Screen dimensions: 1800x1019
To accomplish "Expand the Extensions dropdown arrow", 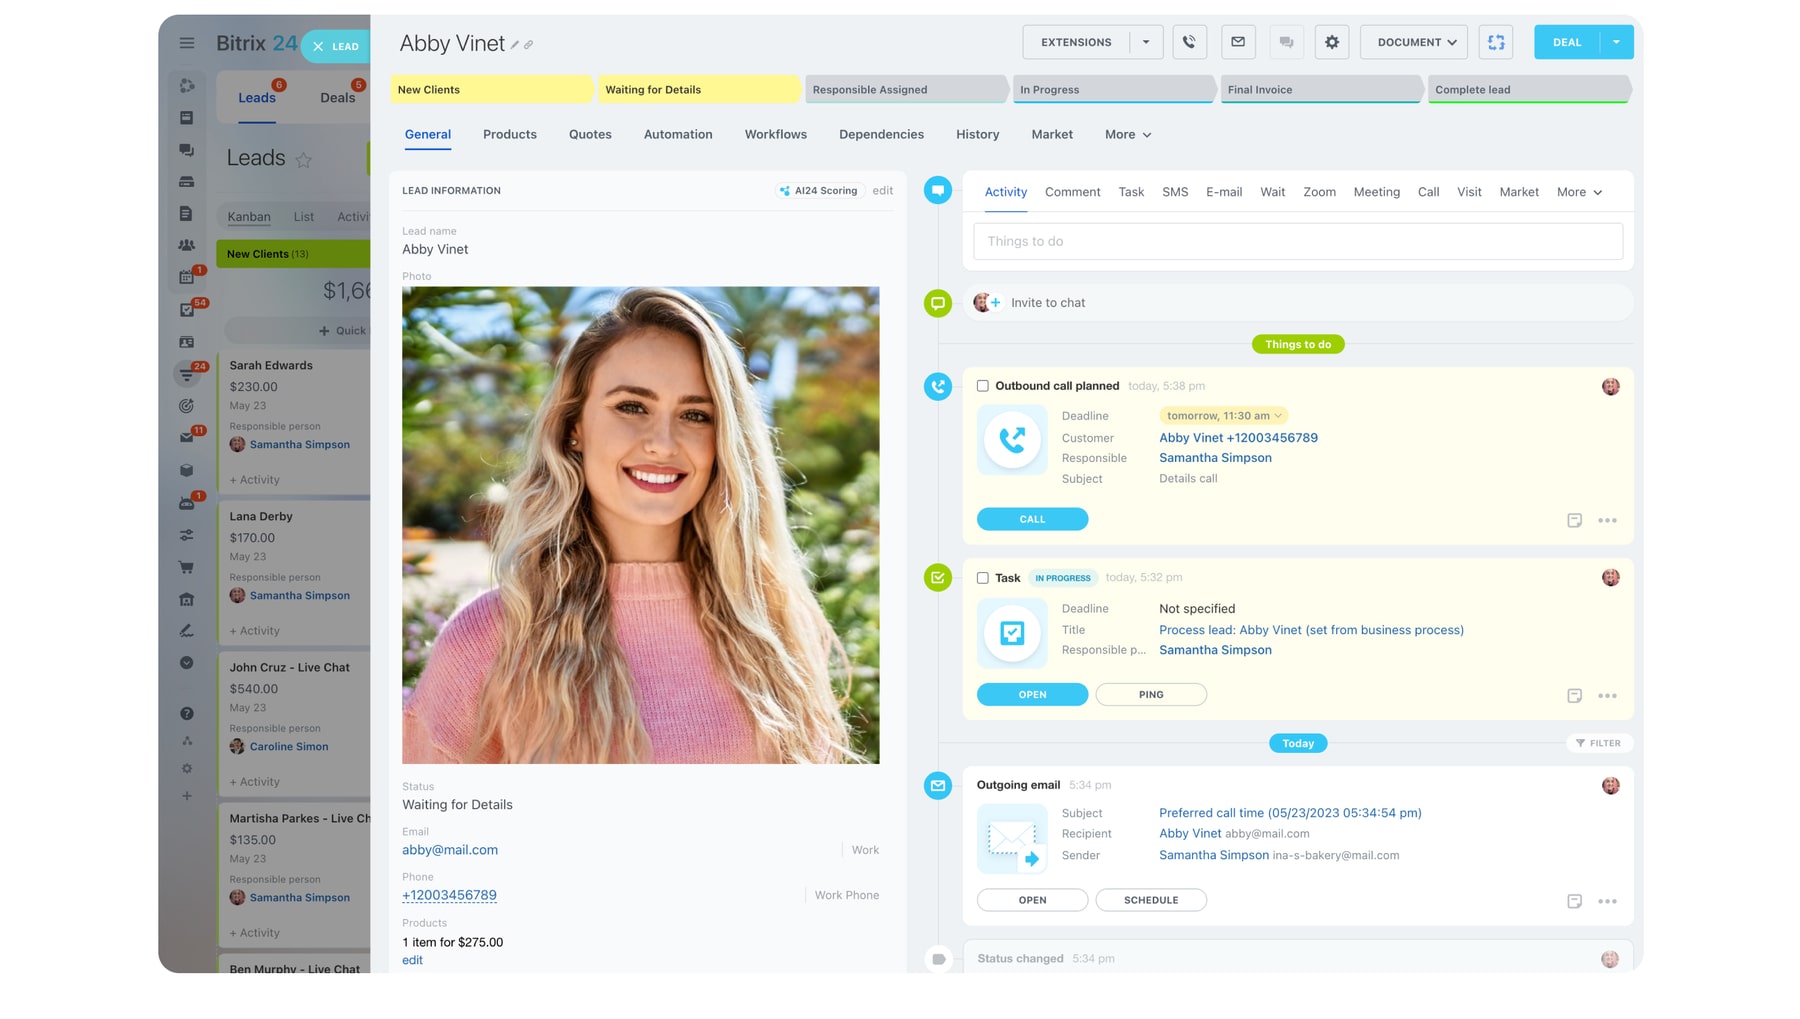I will point(1146,42).
